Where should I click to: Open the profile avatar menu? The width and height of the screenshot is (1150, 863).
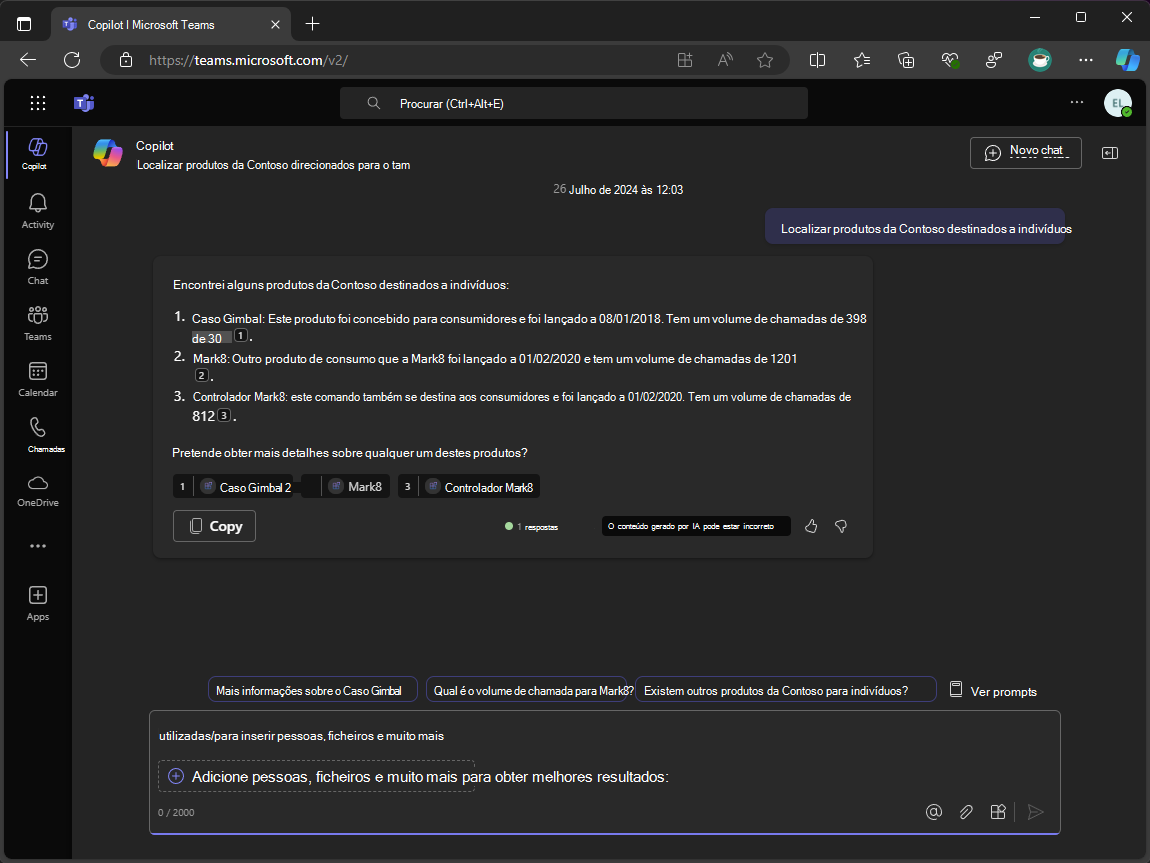(x=1118, y=103)
